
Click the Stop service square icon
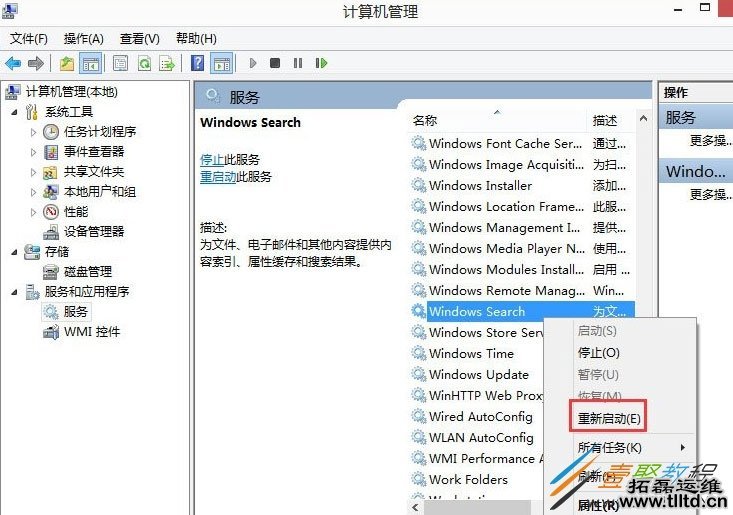[275, 63]
